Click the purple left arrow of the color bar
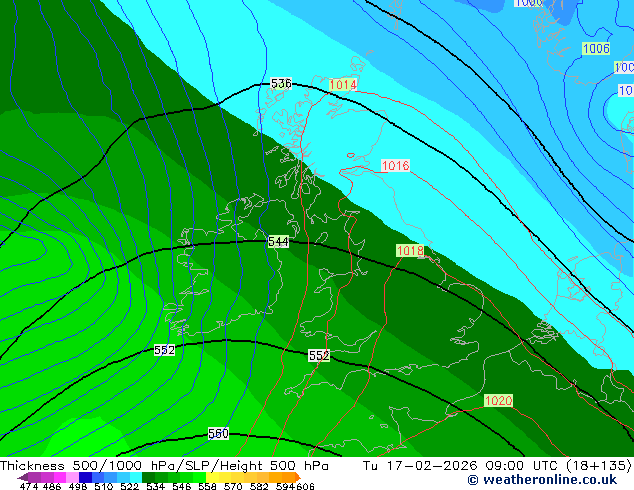This screenshot has height=490, width=634. [23, 477]
